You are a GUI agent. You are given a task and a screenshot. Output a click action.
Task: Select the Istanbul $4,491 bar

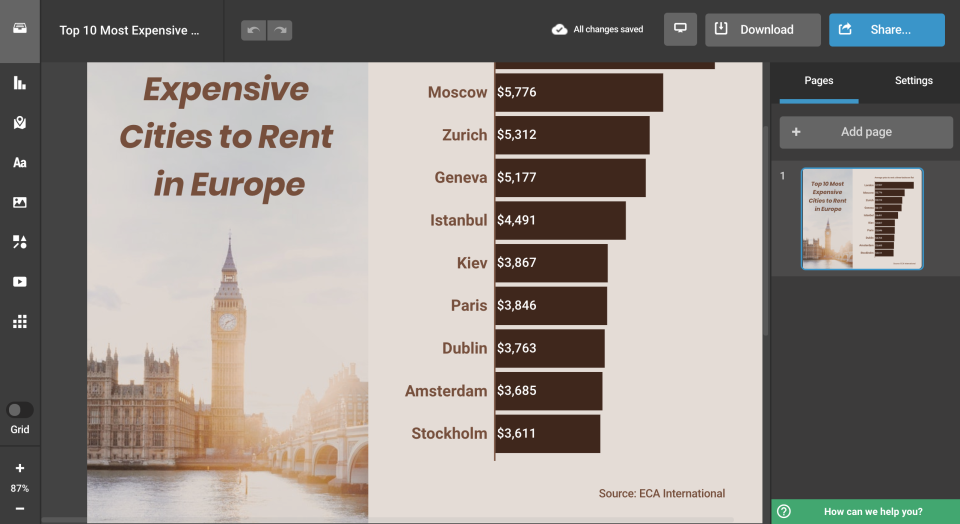[x=560, y=220]
